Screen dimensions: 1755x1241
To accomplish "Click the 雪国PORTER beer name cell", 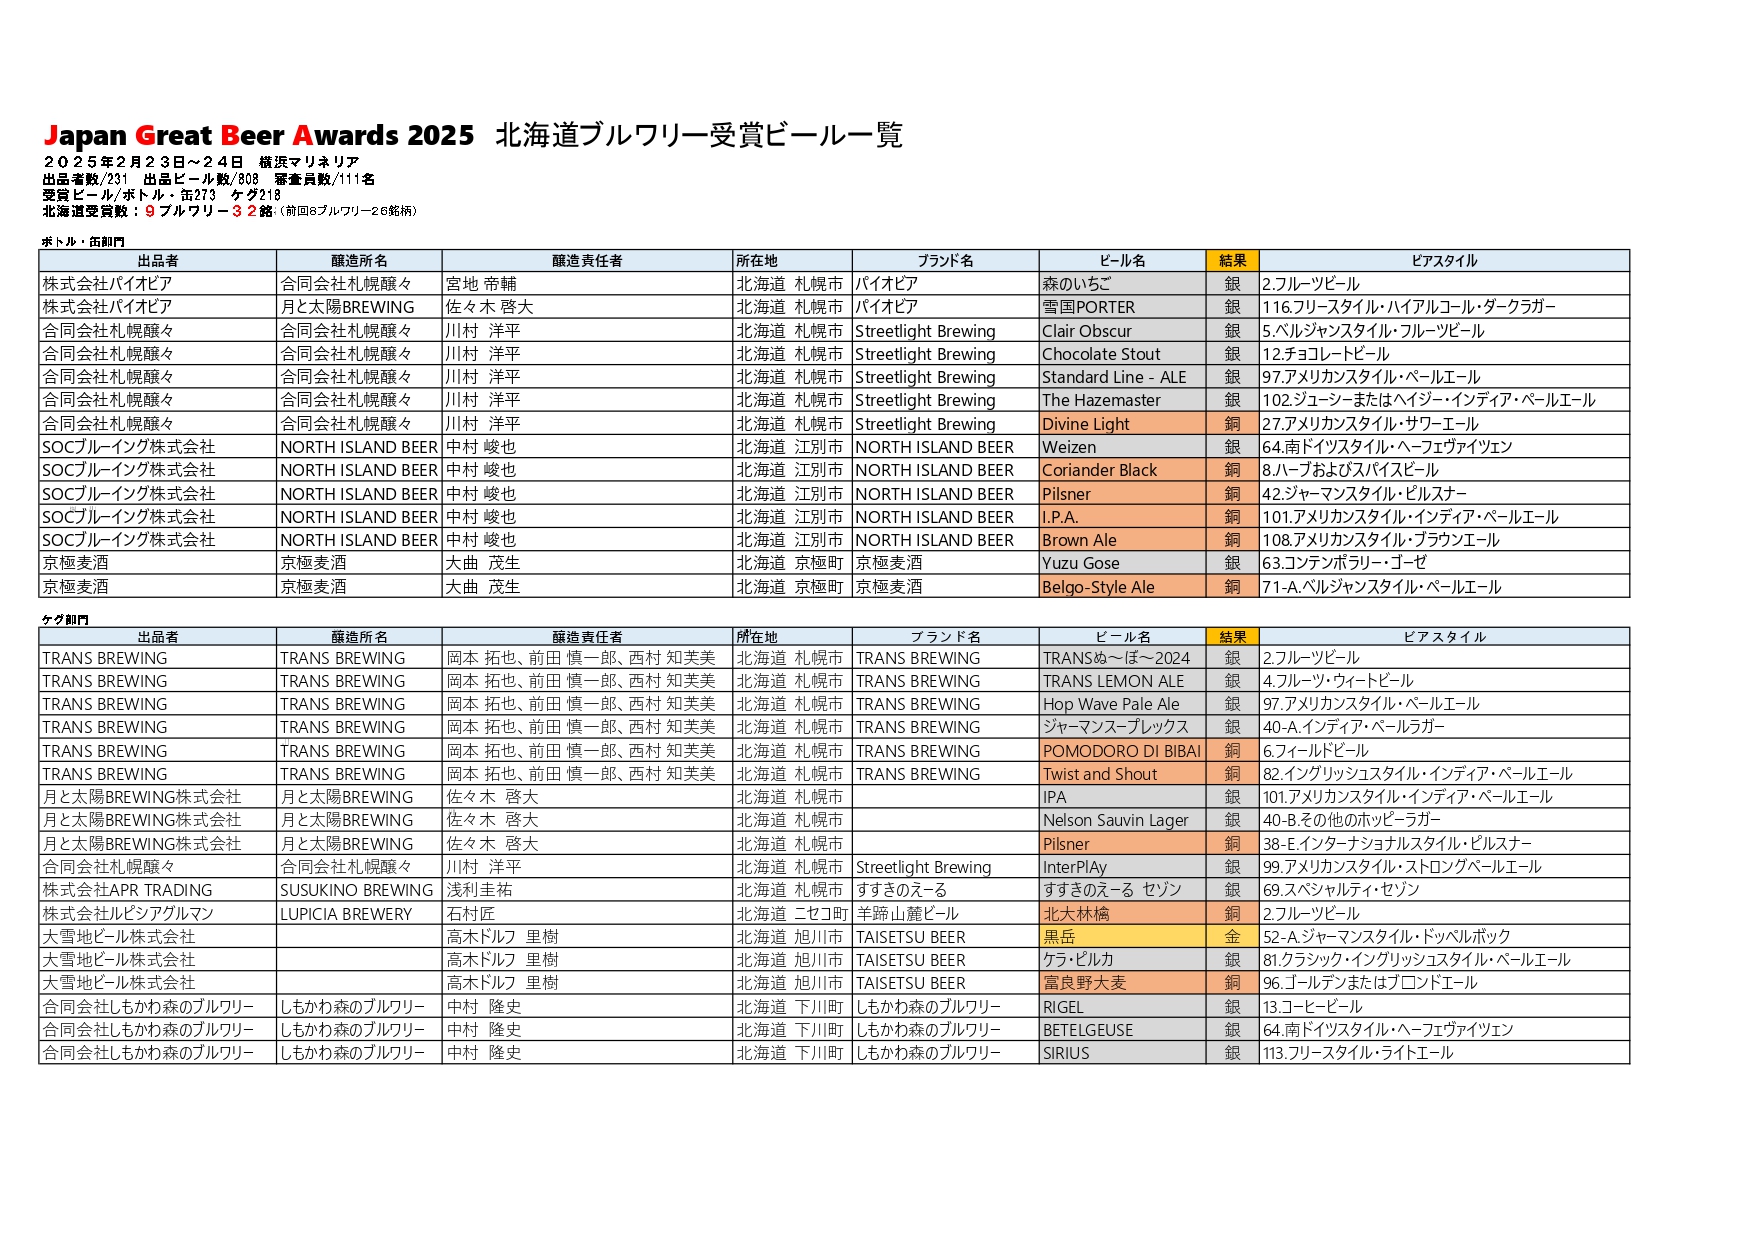I will pyautogui.click(x=1122, y=307).
